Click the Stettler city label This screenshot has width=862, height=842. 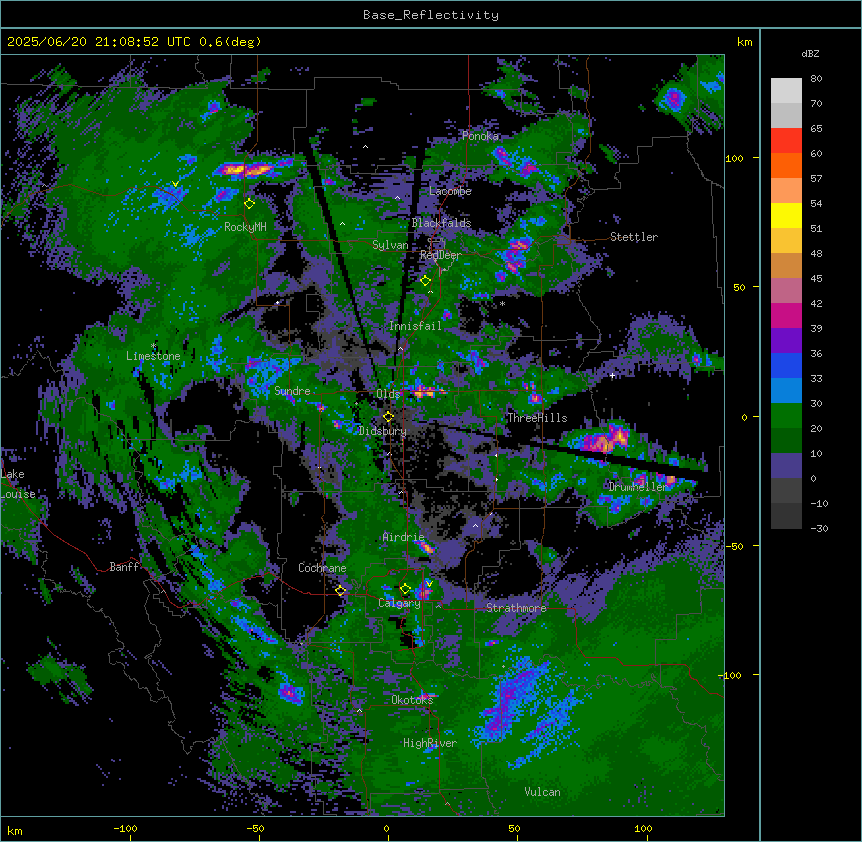(x=634, y=237)
